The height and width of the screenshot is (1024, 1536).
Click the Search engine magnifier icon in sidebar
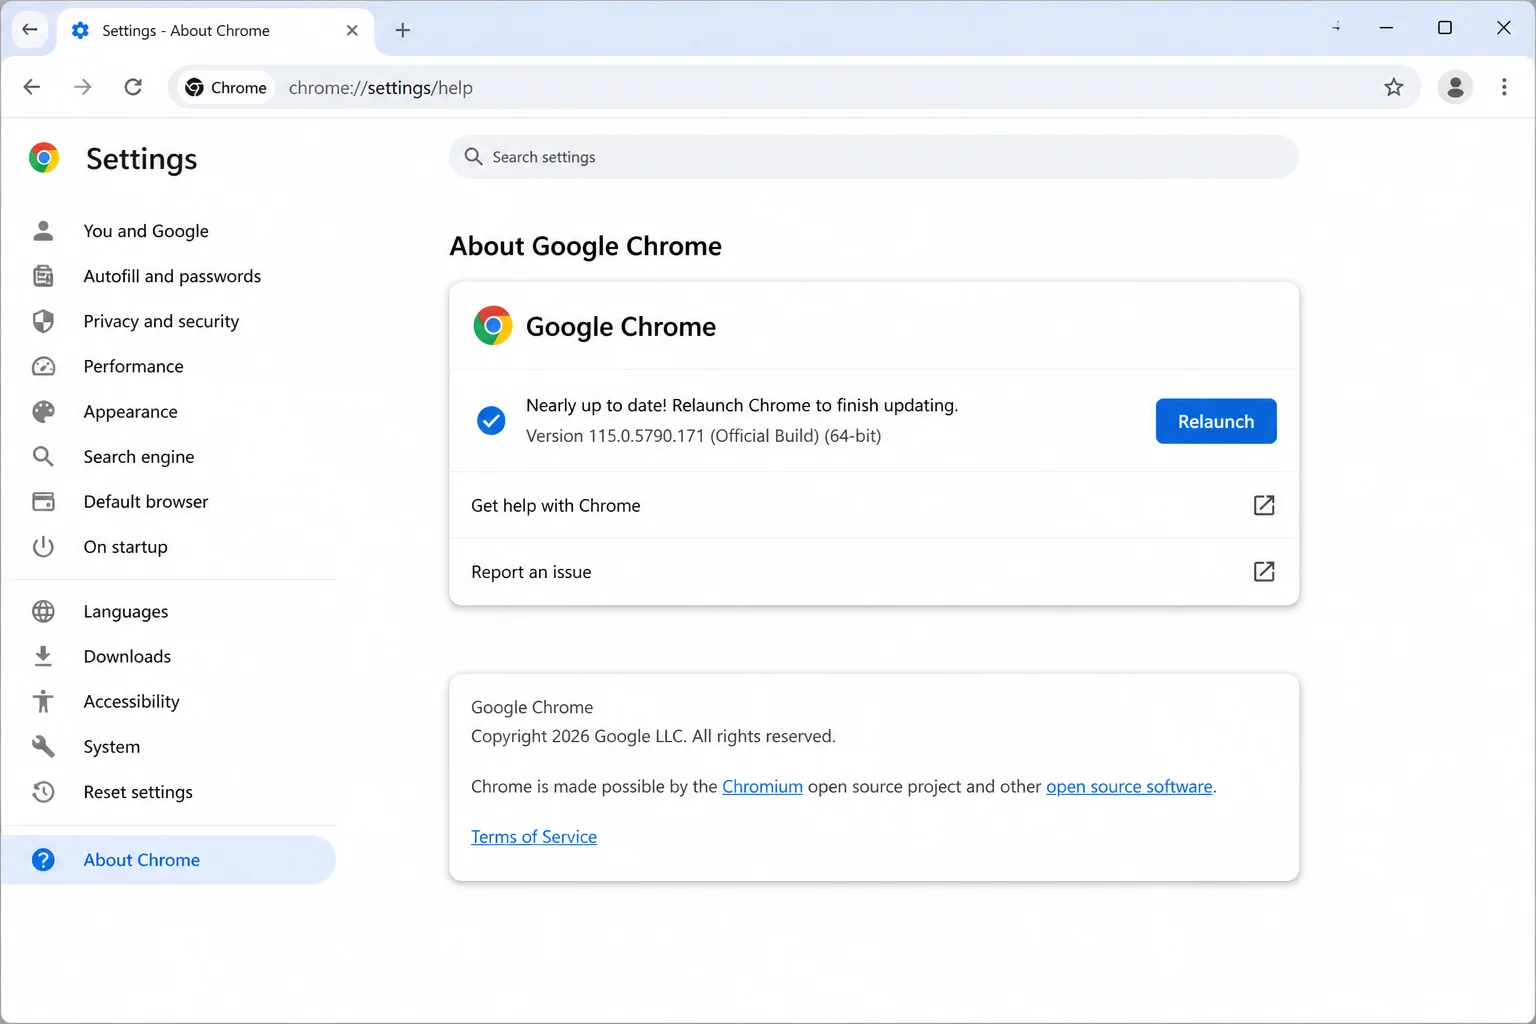[x=43, y=456]
